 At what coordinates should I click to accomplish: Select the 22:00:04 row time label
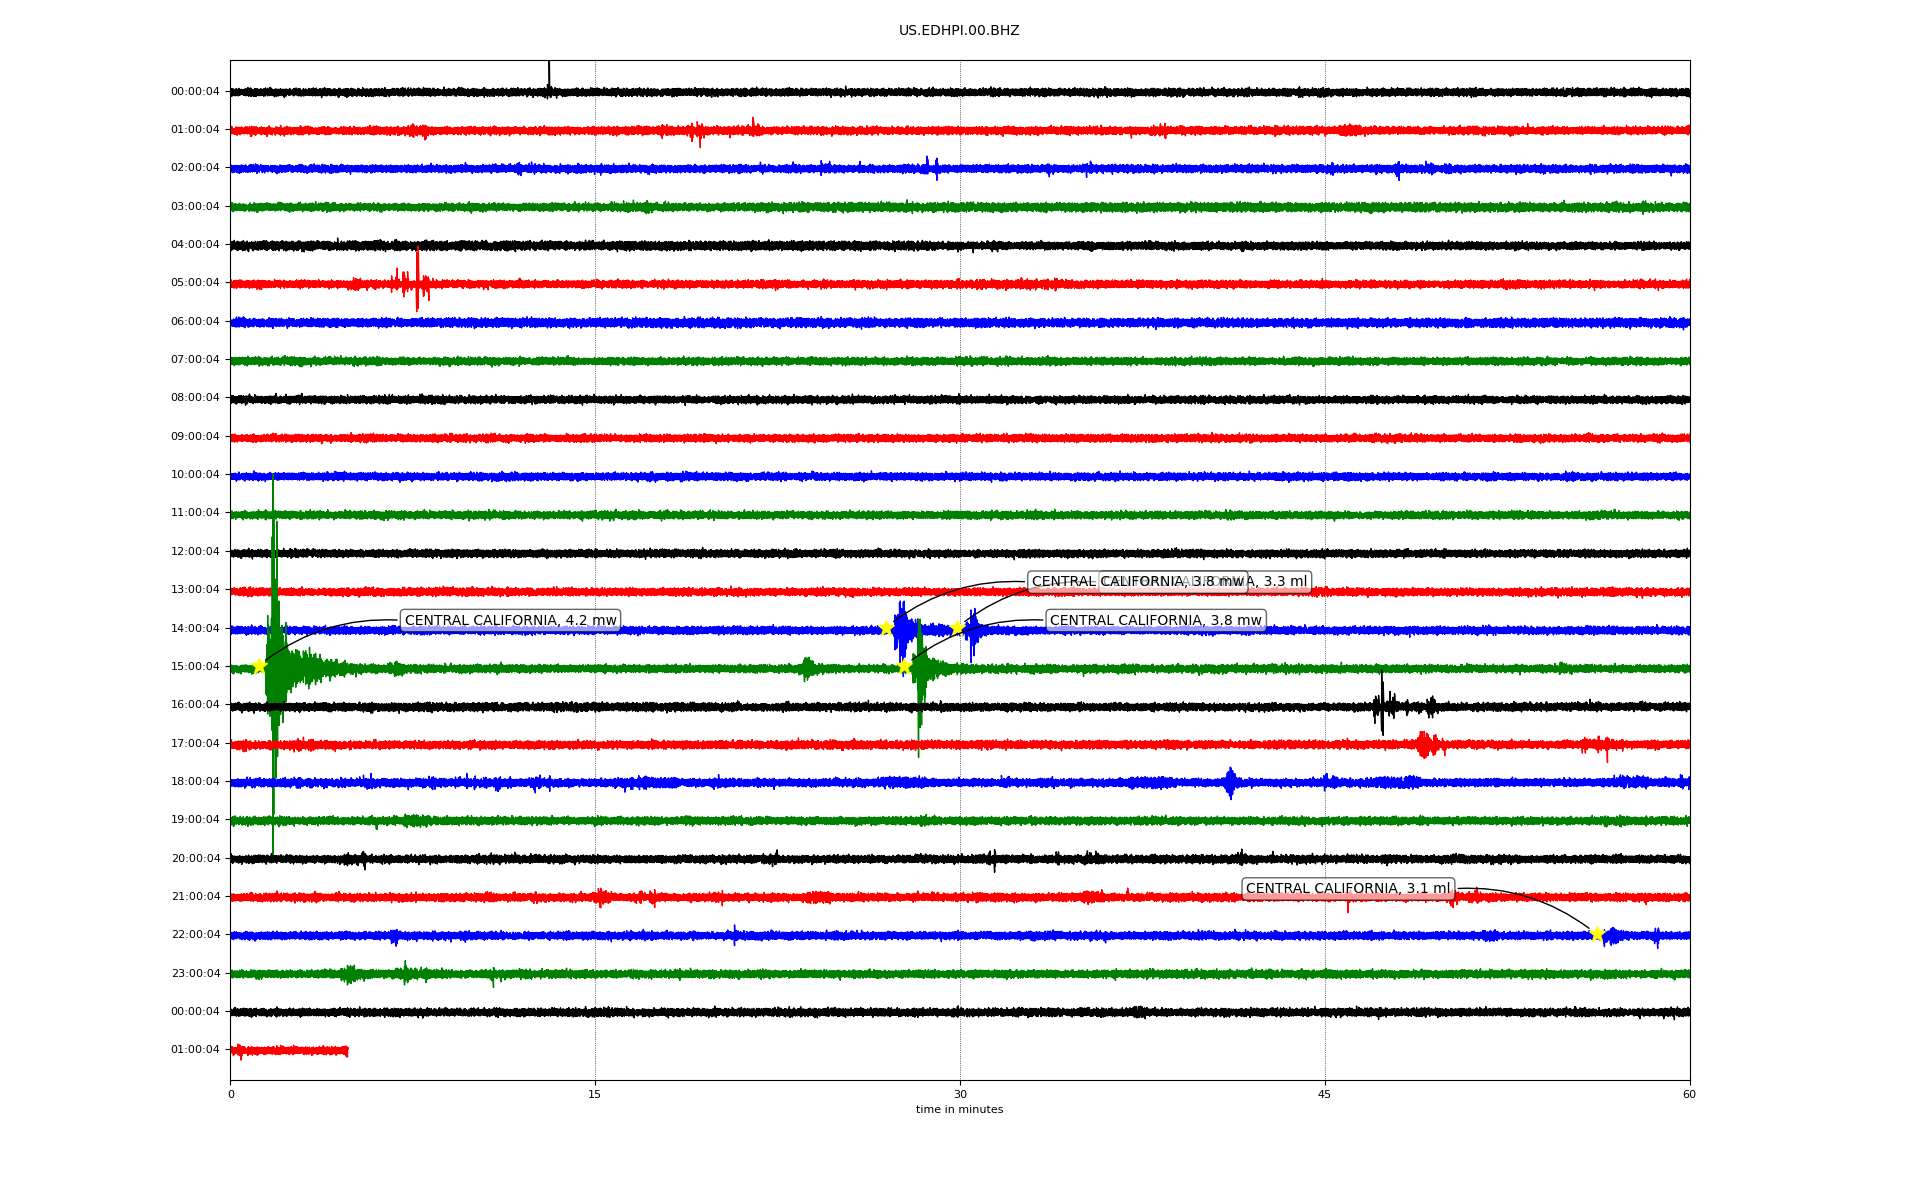[x=195, y=934]
